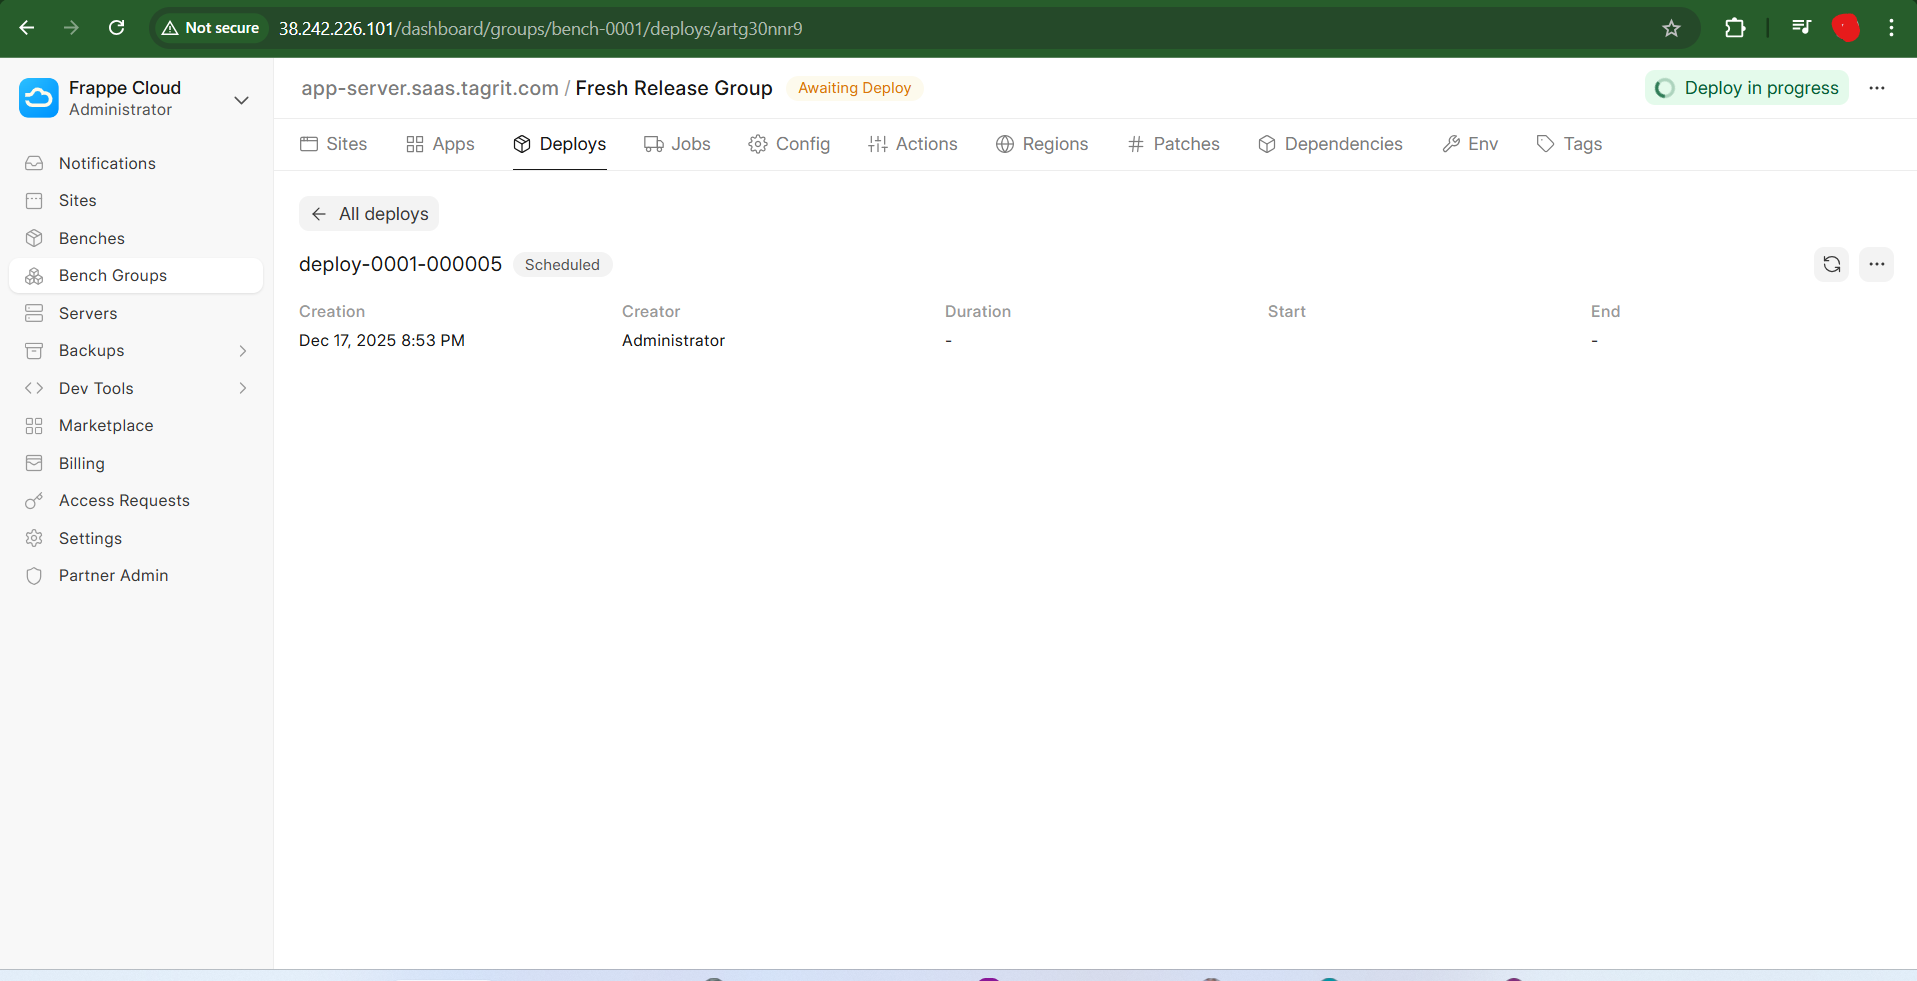Open the bench group header three-dot menu
This screenshot has width=1917, height=981.
[1876, 88]
